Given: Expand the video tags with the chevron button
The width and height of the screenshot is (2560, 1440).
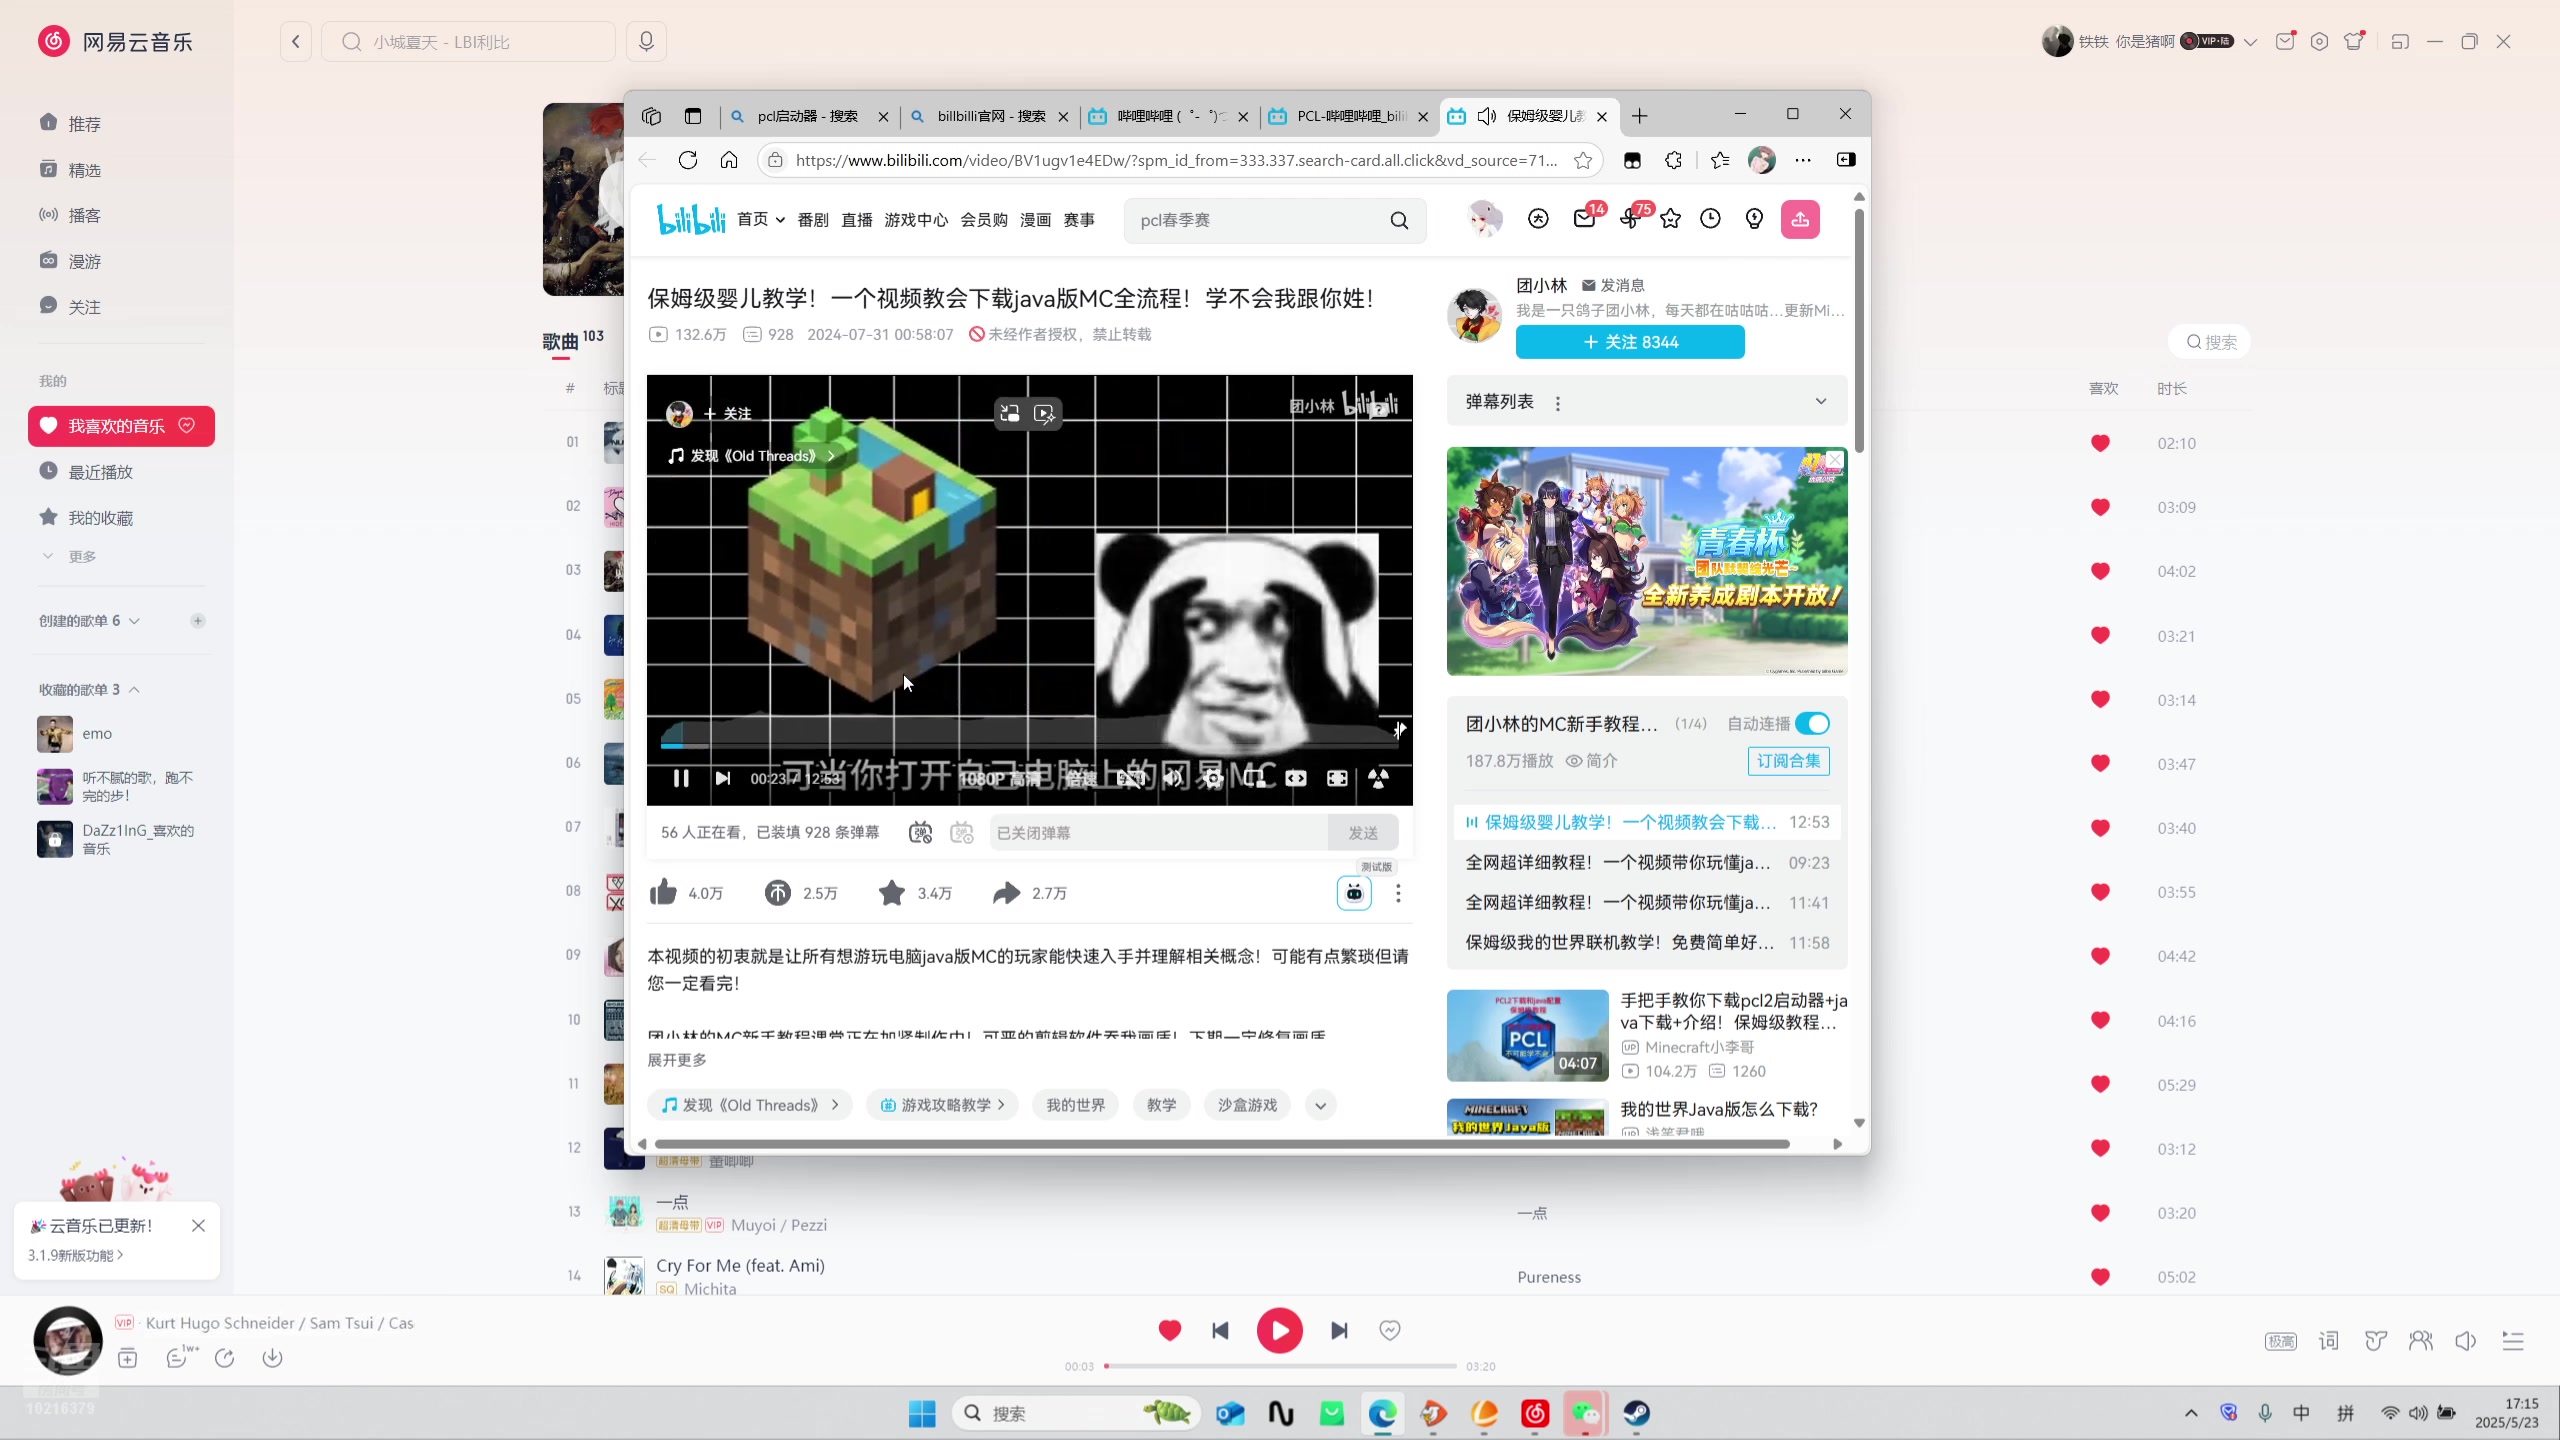Looking at the screenshot, I should tap(1320, 1105).
